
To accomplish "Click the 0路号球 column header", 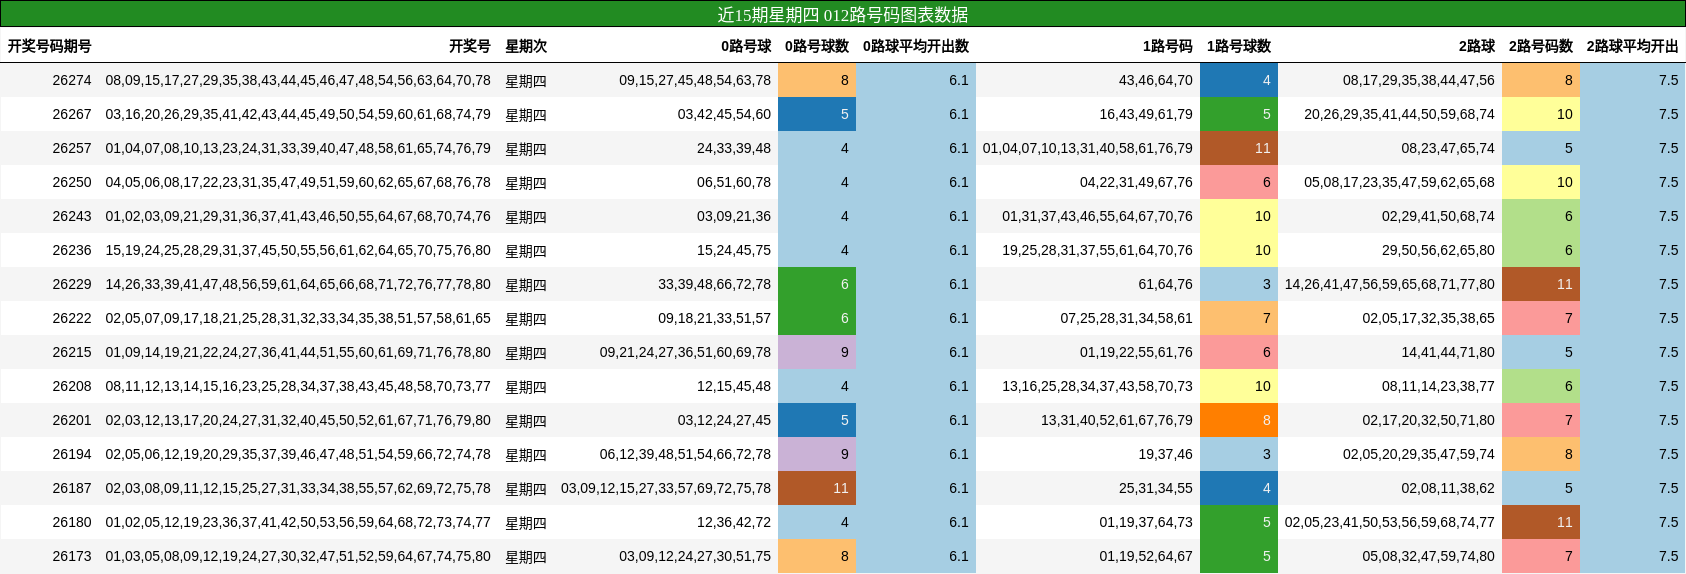I will coord(746,46).
